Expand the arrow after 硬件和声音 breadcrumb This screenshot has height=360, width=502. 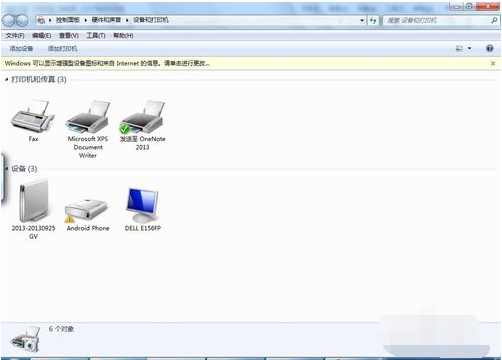point(127,20)
